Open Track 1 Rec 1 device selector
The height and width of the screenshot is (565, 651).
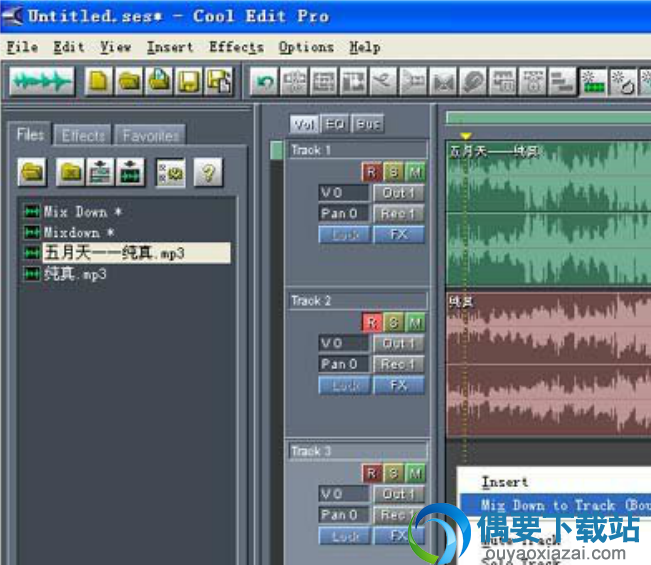click(x=399, y=213)
